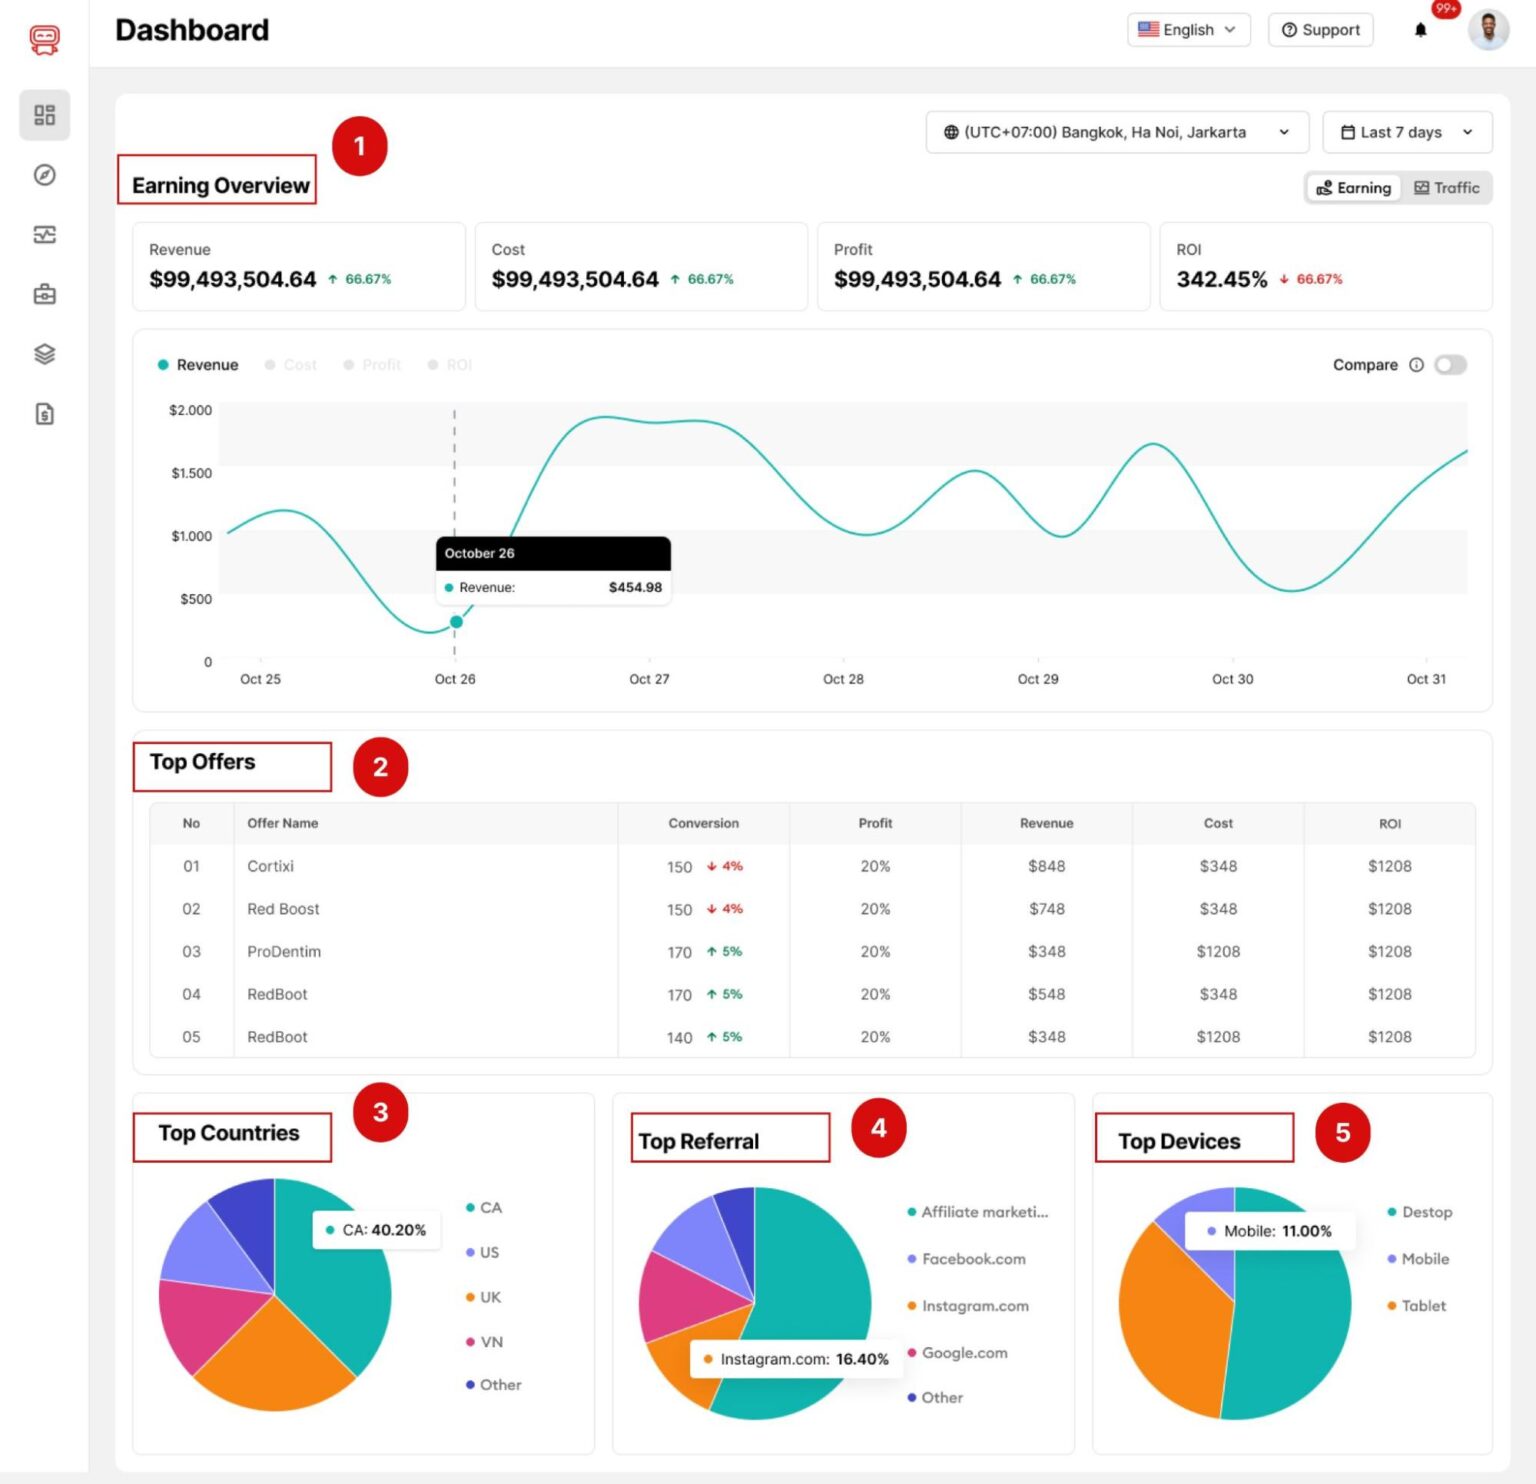Toggle the Cost series in the chart legend
Screen dimensions: 1536x1484
pyautogui.click(x=290, y=364)
